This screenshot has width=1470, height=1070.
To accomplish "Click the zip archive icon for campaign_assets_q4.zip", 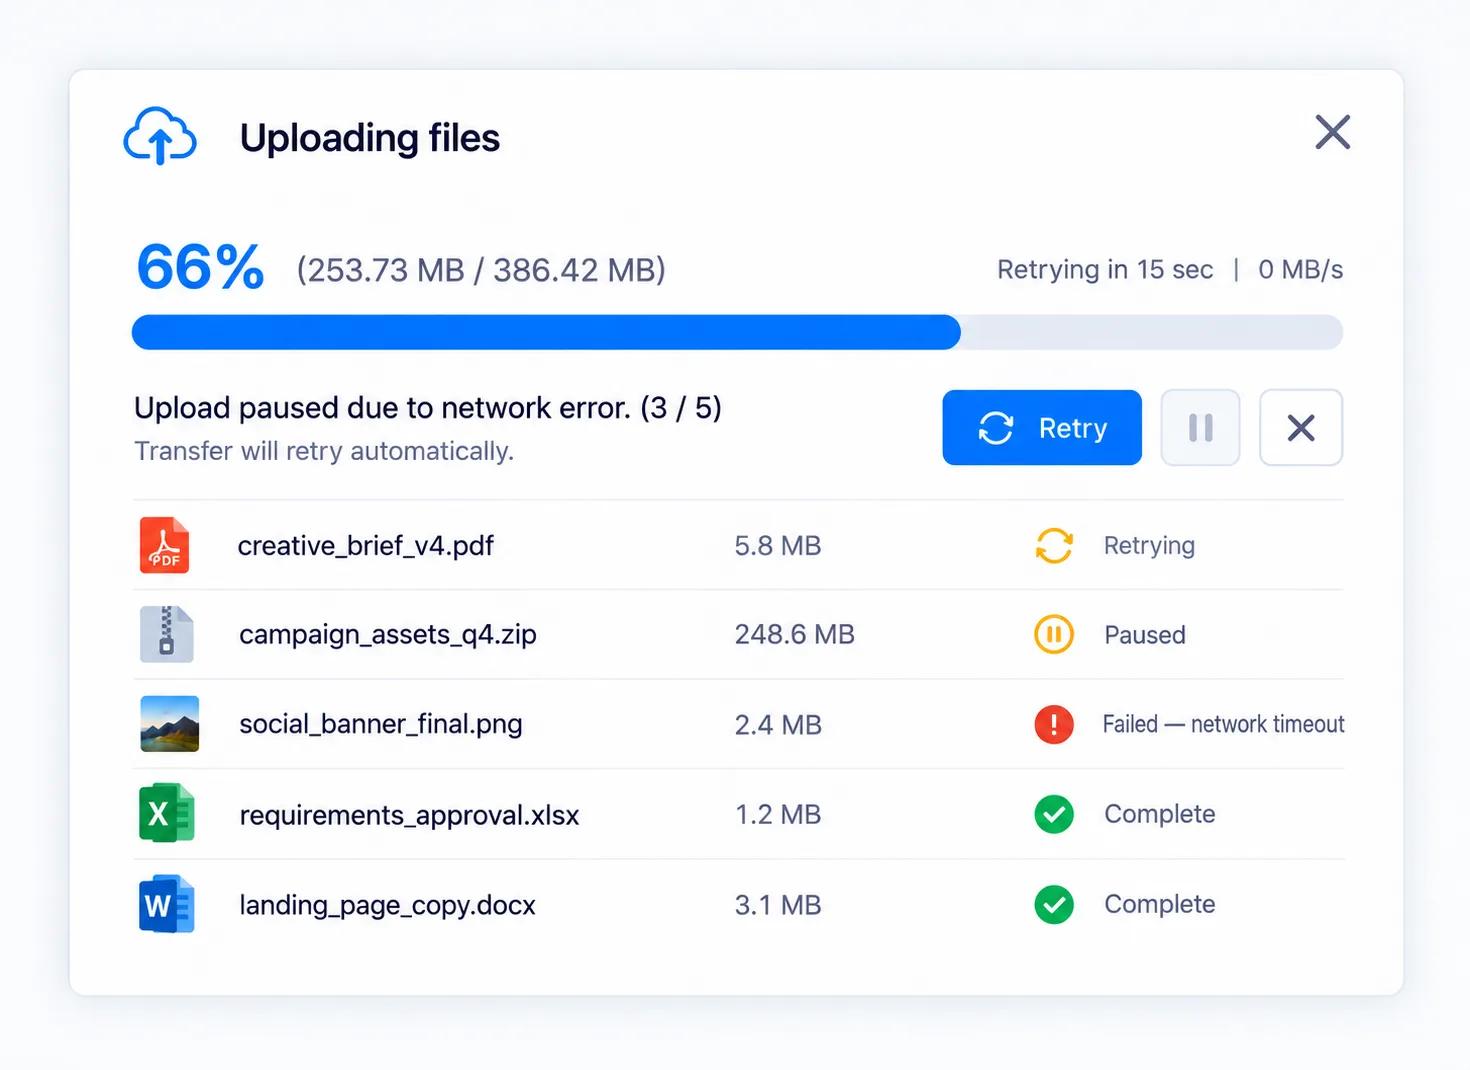I will (x=166, y=634).
